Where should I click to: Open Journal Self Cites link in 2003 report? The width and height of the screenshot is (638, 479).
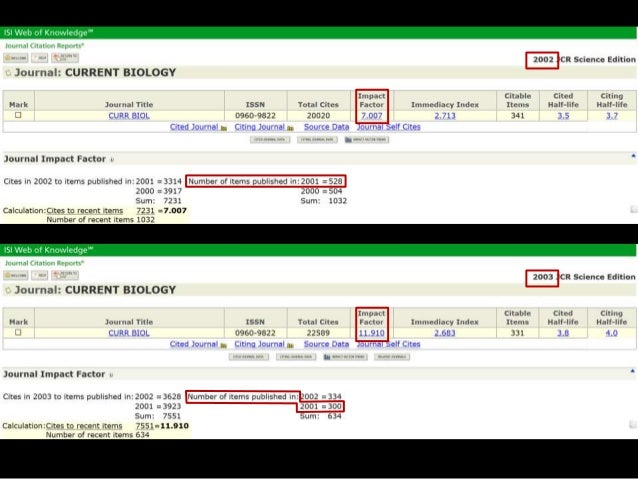(389, 344)
